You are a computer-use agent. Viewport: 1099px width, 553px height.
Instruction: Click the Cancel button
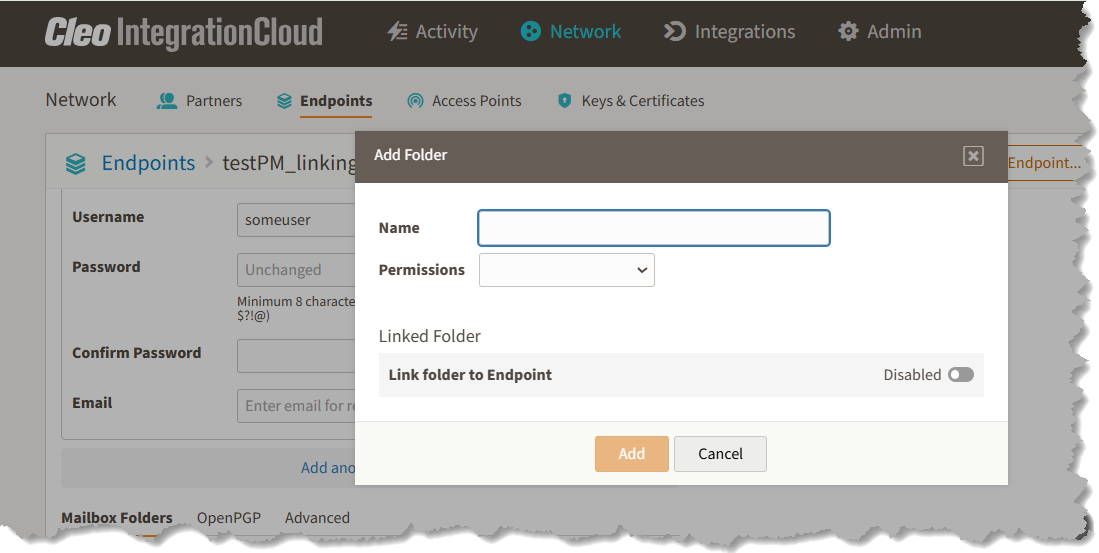click(720, 453)
